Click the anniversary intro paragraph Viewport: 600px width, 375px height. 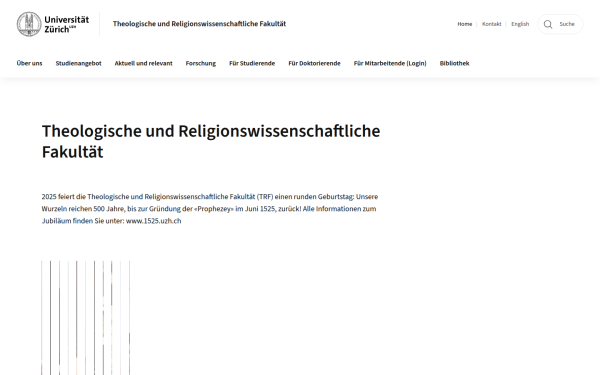coord(210,209)
